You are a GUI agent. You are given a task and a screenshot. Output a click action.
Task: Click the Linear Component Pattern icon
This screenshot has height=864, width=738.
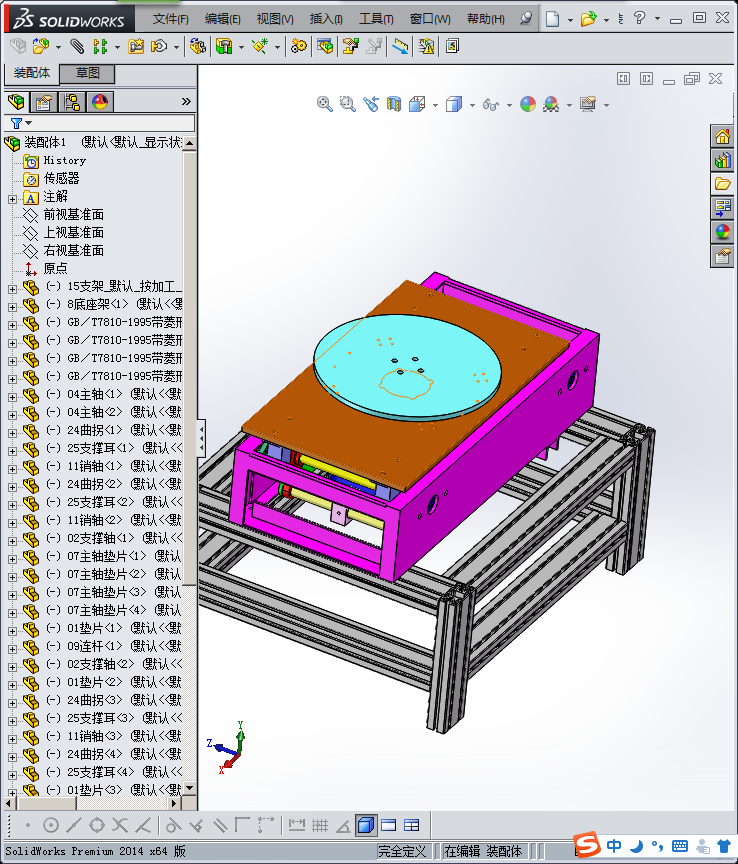point(100,46)
